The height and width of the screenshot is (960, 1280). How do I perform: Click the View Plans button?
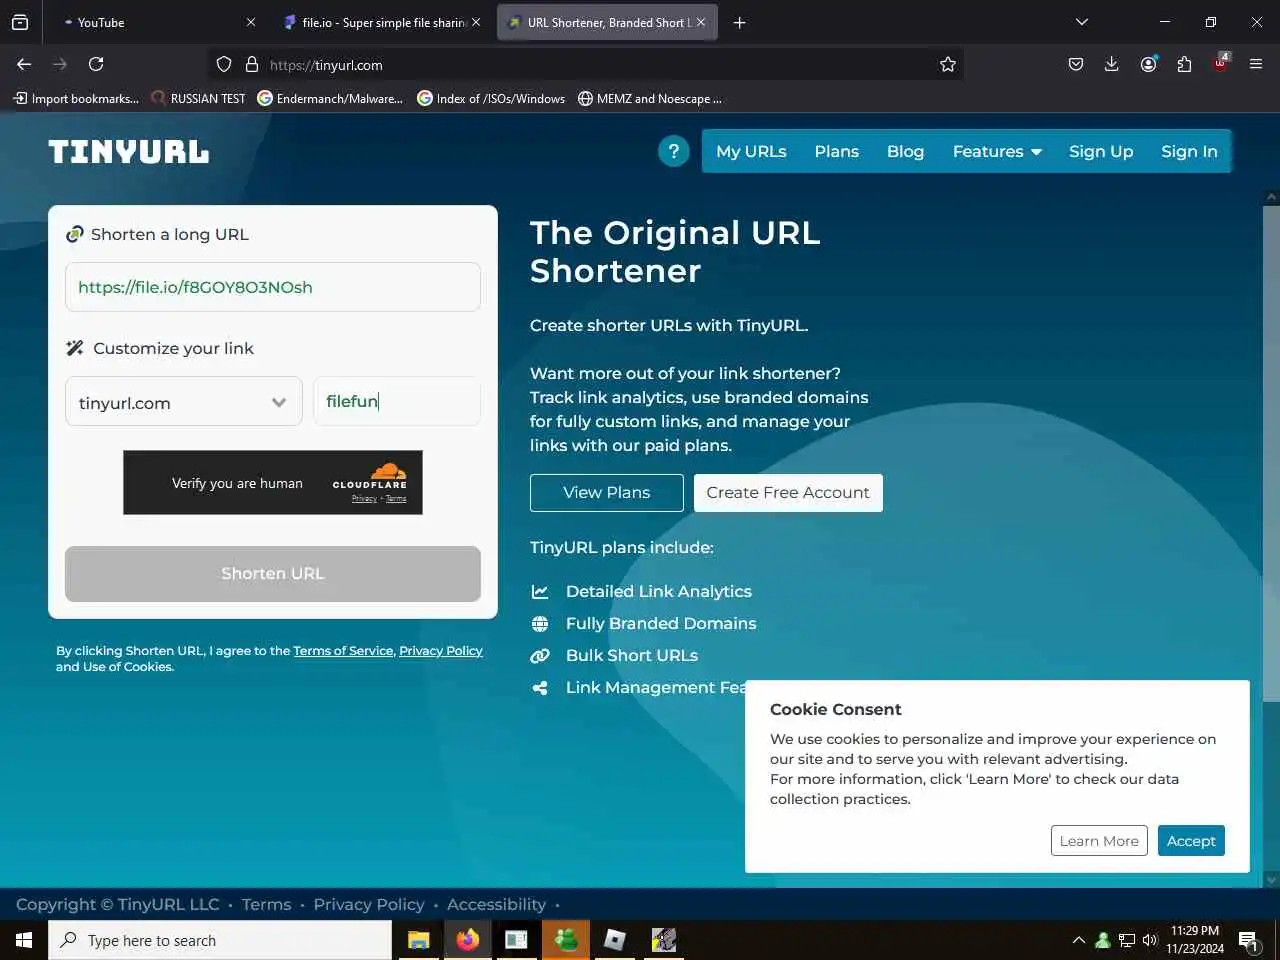click(x=607, y=492)
